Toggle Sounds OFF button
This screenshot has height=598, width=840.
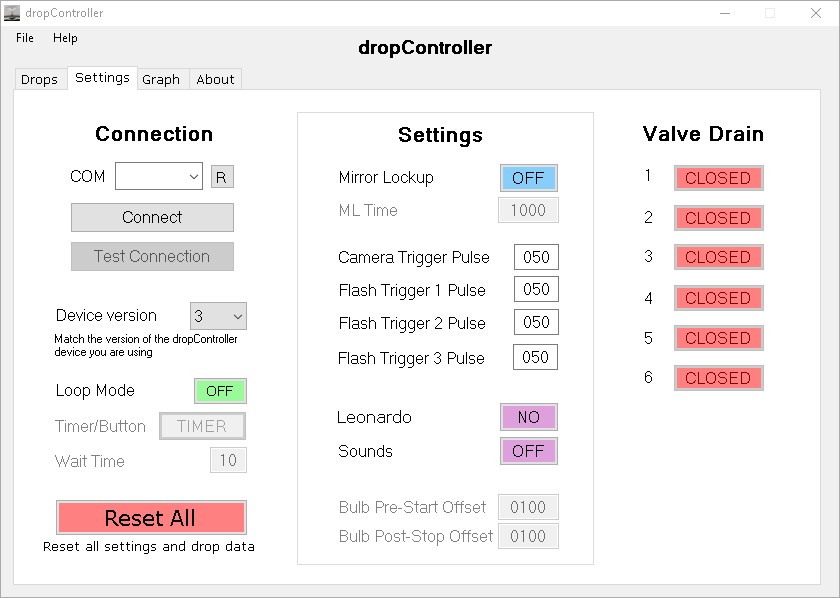pos(529,451)
